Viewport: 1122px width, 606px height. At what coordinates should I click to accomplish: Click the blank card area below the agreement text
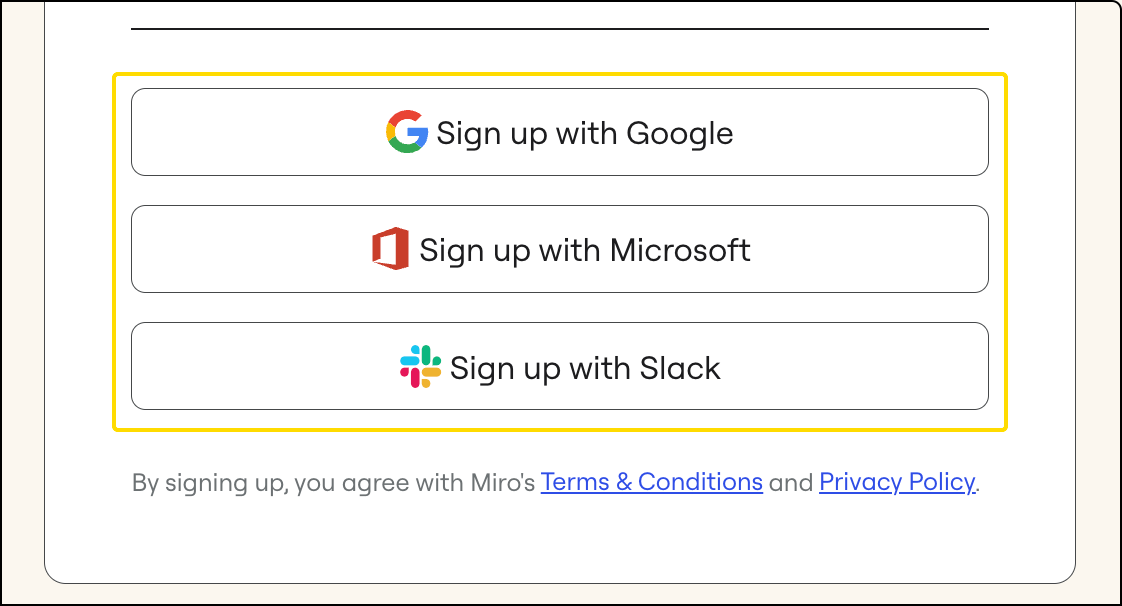click(x=560, y=540)
